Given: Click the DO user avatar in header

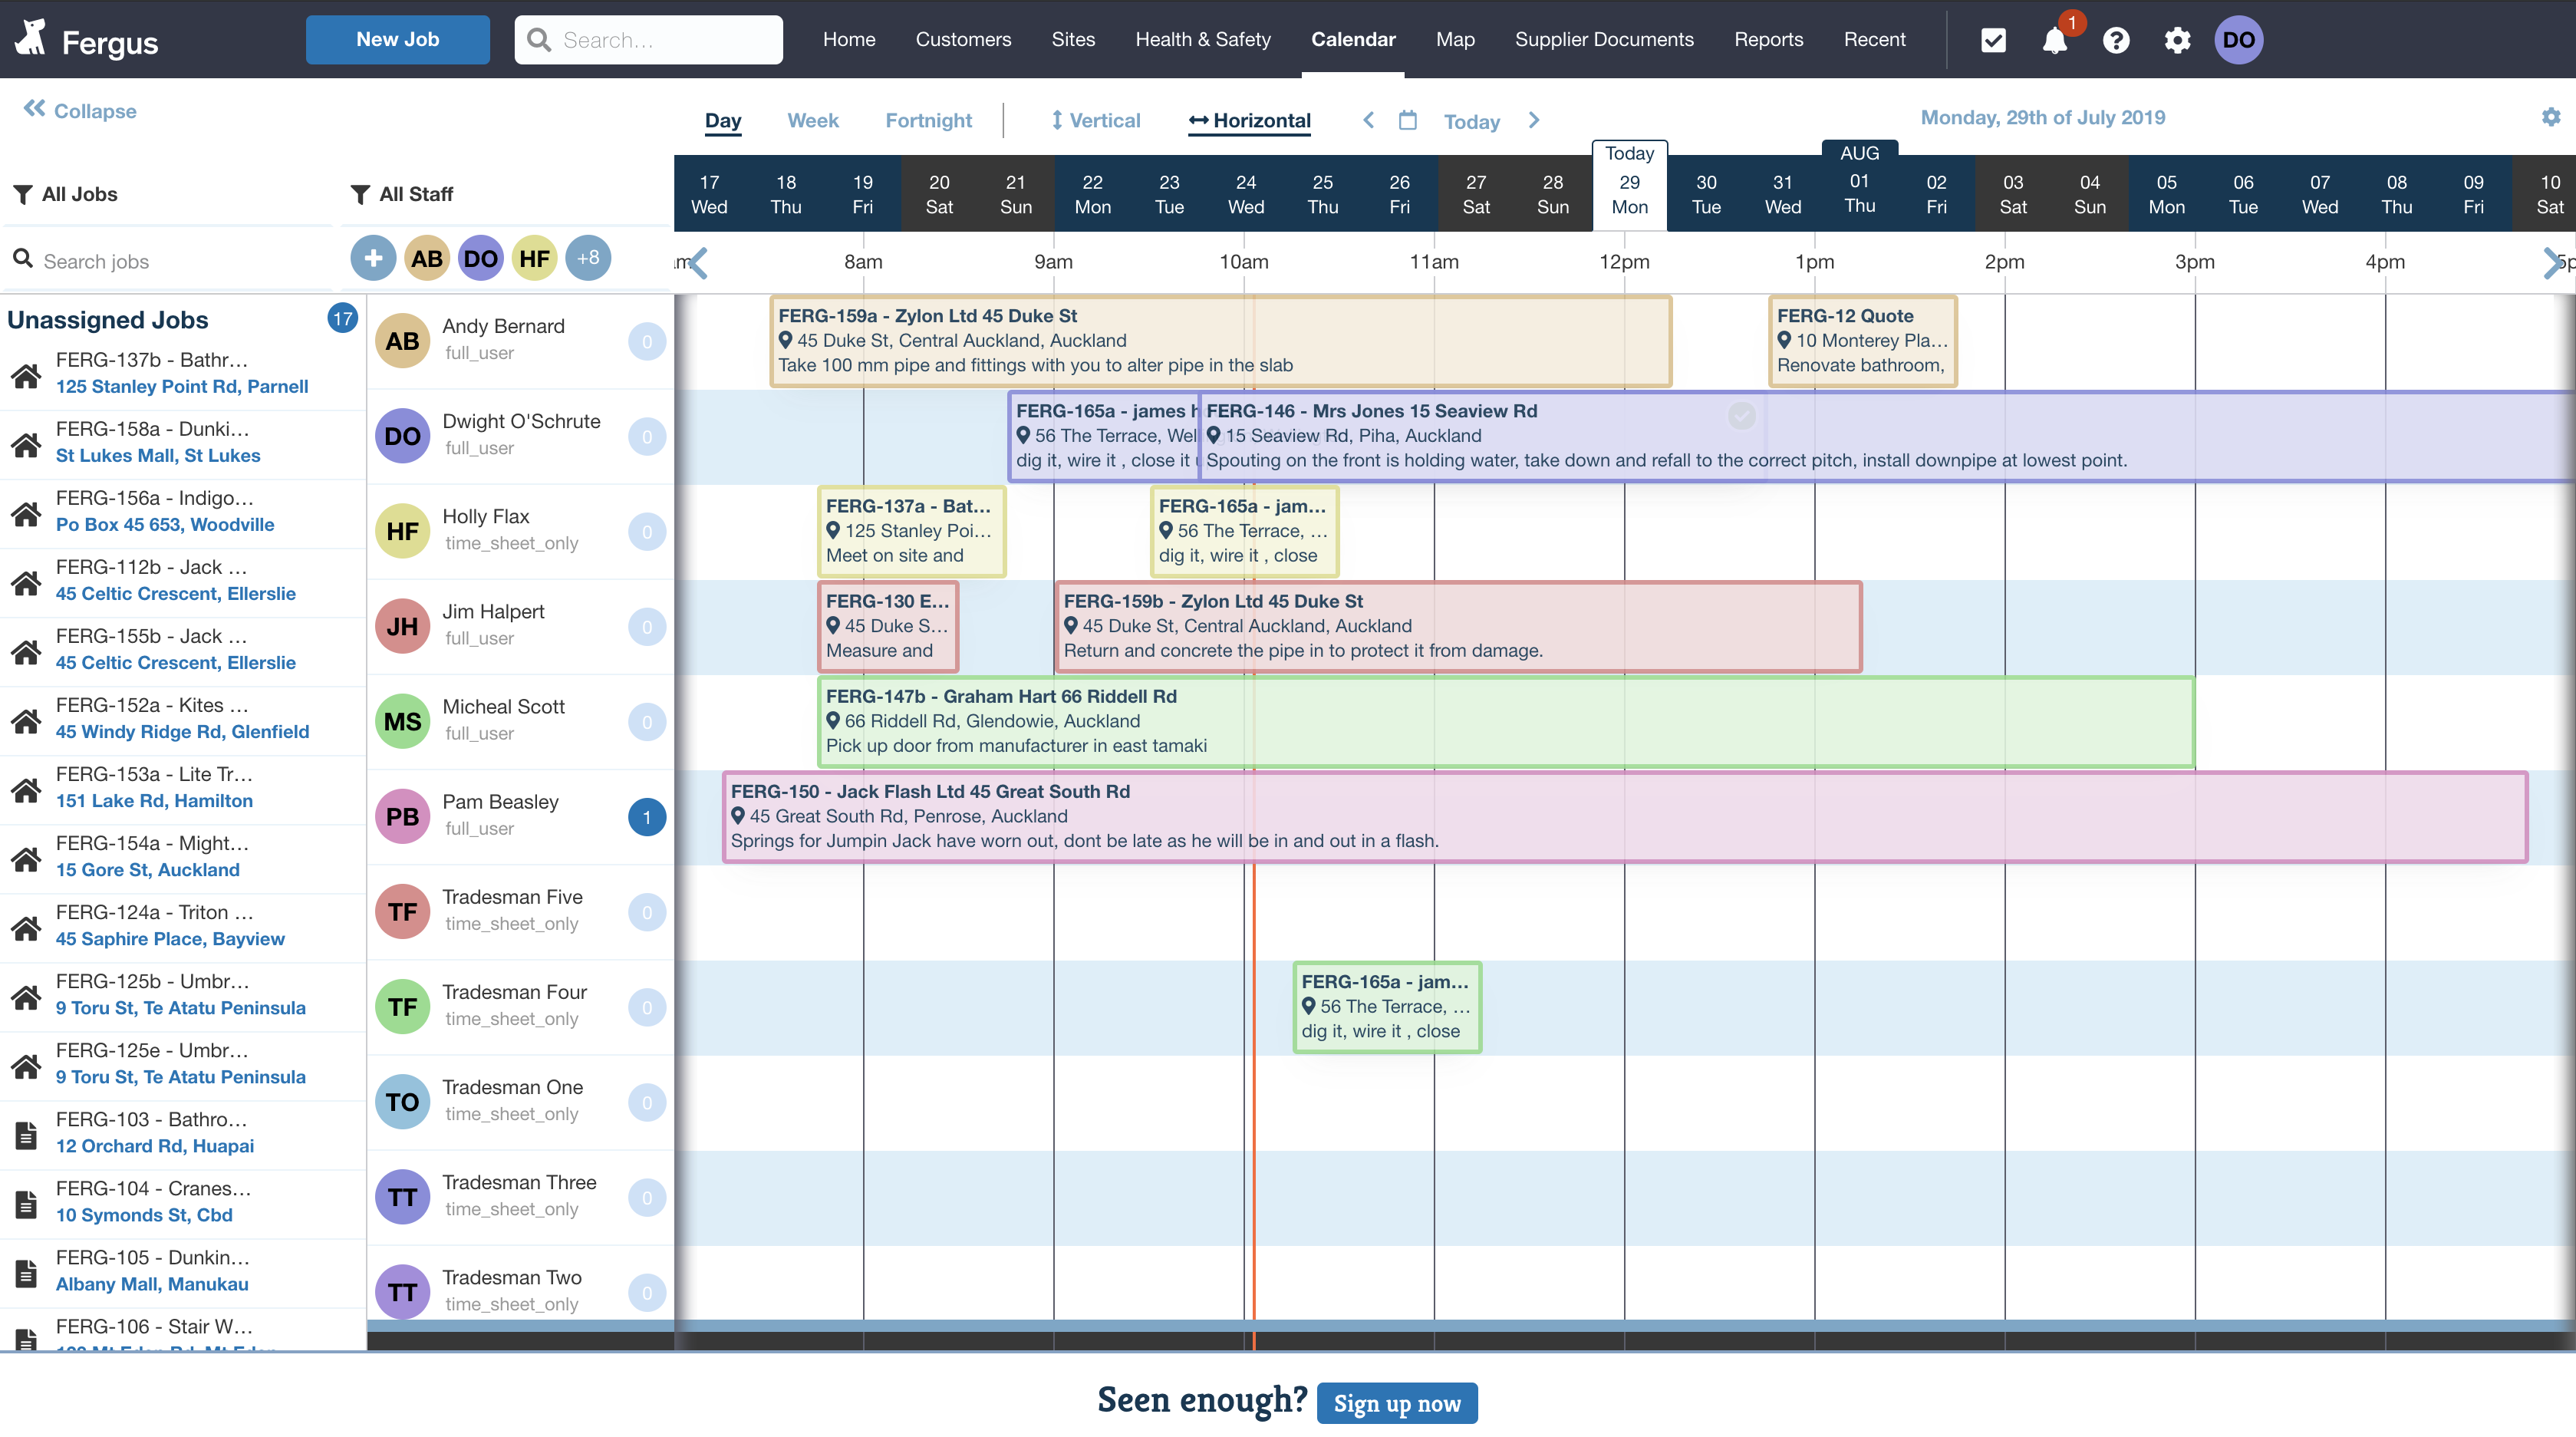Looking at the screenshot, I should pos(2238,40).
